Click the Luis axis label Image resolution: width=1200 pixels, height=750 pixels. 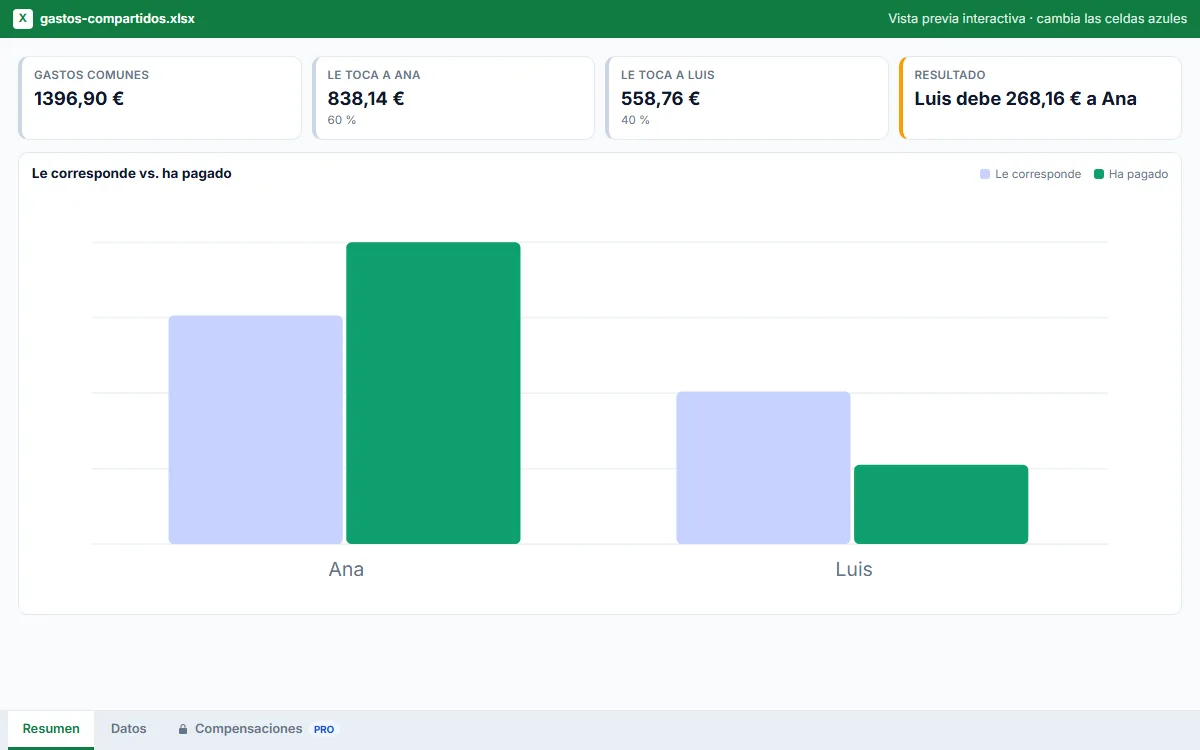pos(854,570)
